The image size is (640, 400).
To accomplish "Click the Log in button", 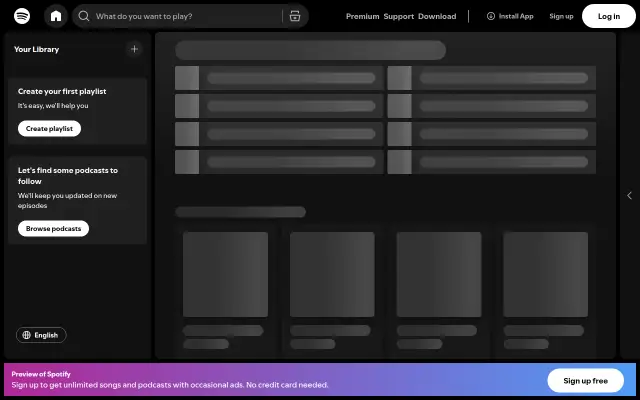I will (609, 16).
